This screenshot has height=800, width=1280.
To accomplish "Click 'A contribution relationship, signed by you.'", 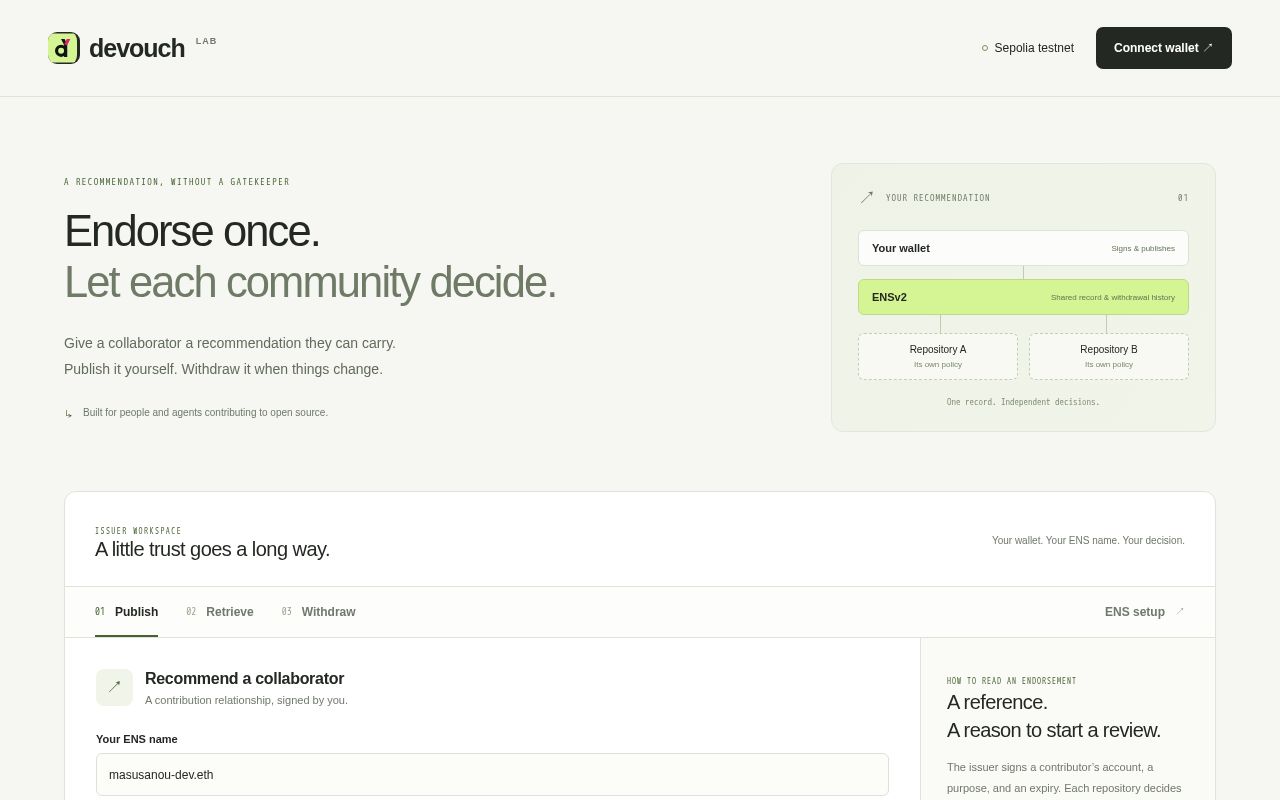I will point(246,700).
